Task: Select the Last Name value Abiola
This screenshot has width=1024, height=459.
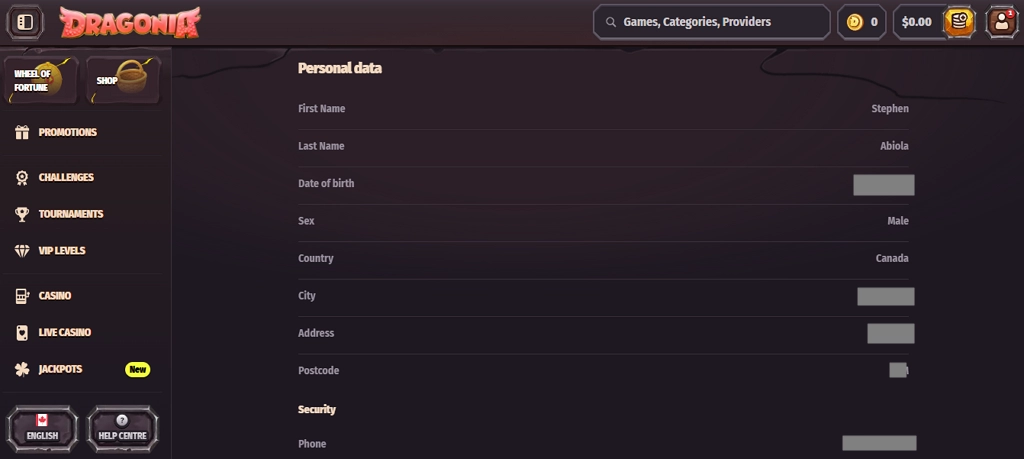Action: tap(894, 146)
